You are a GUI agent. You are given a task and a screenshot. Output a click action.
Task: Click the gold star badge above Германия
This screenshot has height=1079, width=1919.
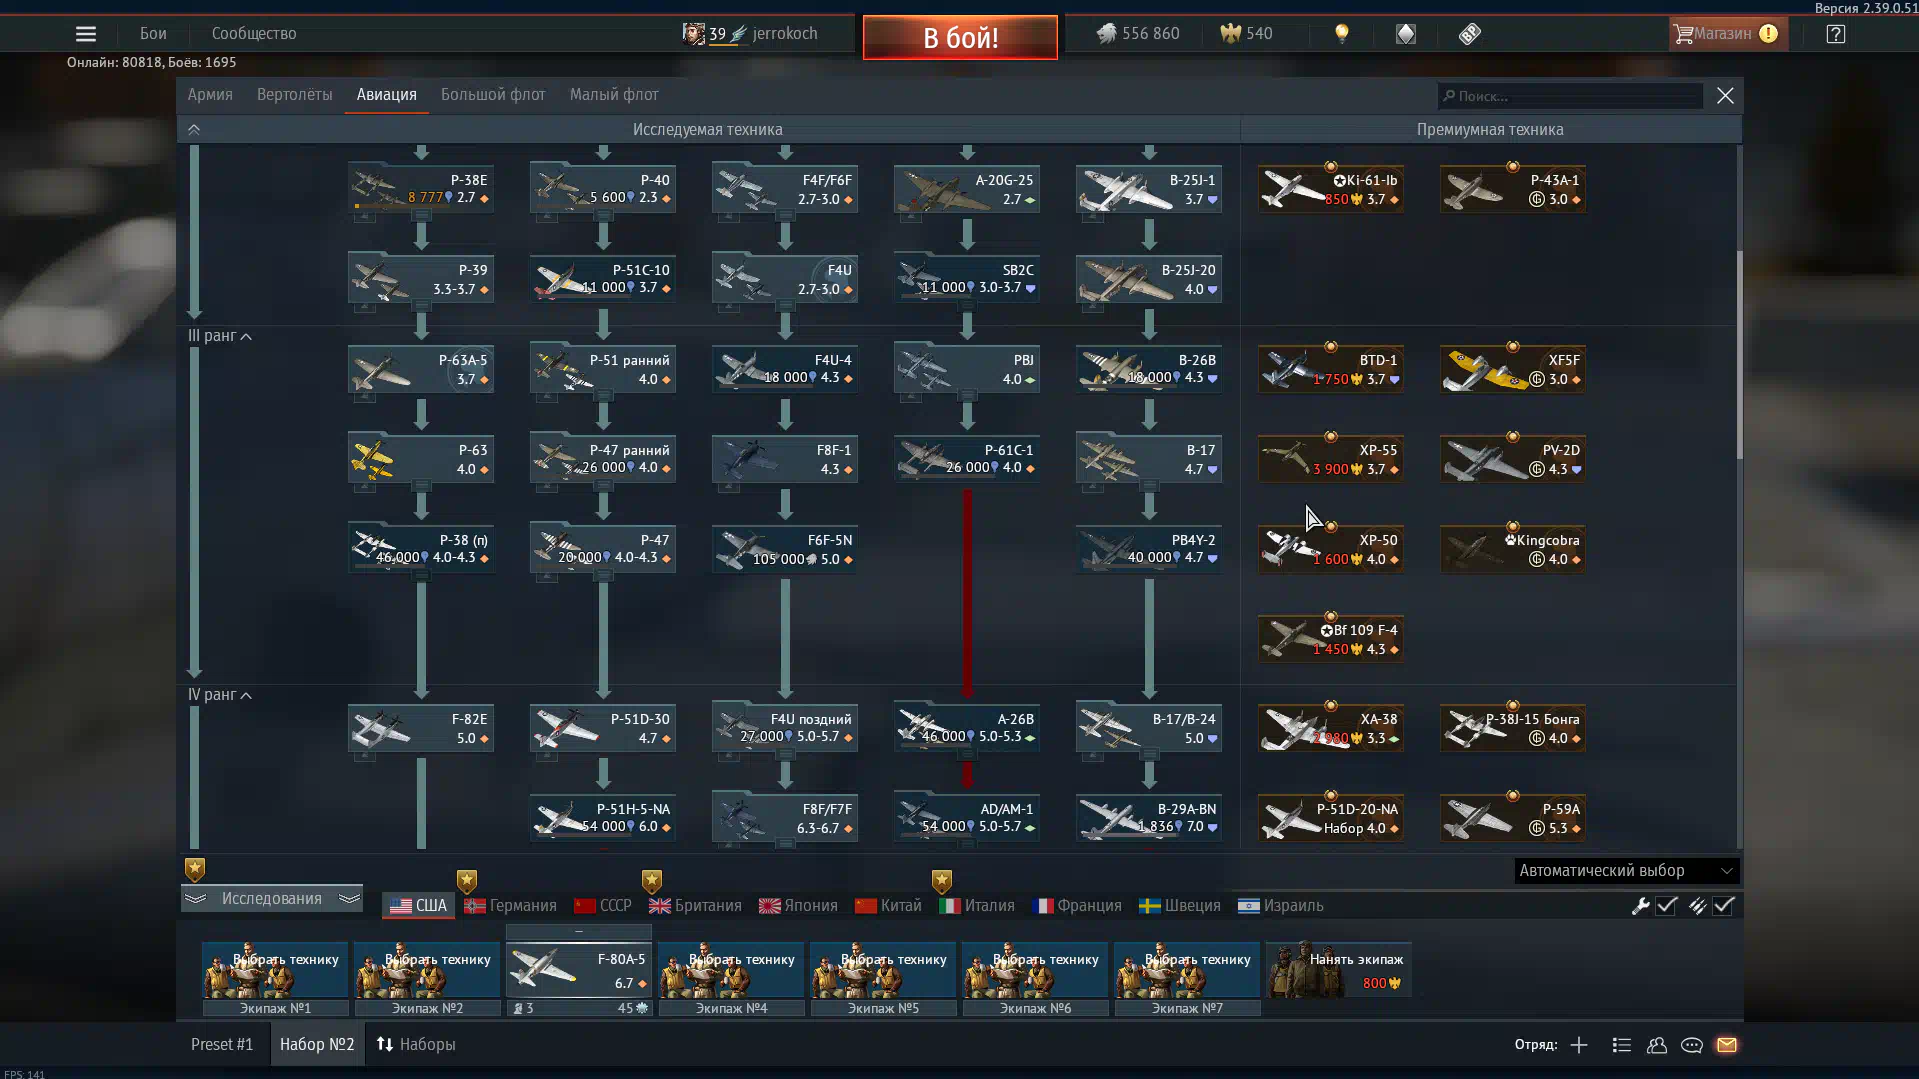(467, 881)
